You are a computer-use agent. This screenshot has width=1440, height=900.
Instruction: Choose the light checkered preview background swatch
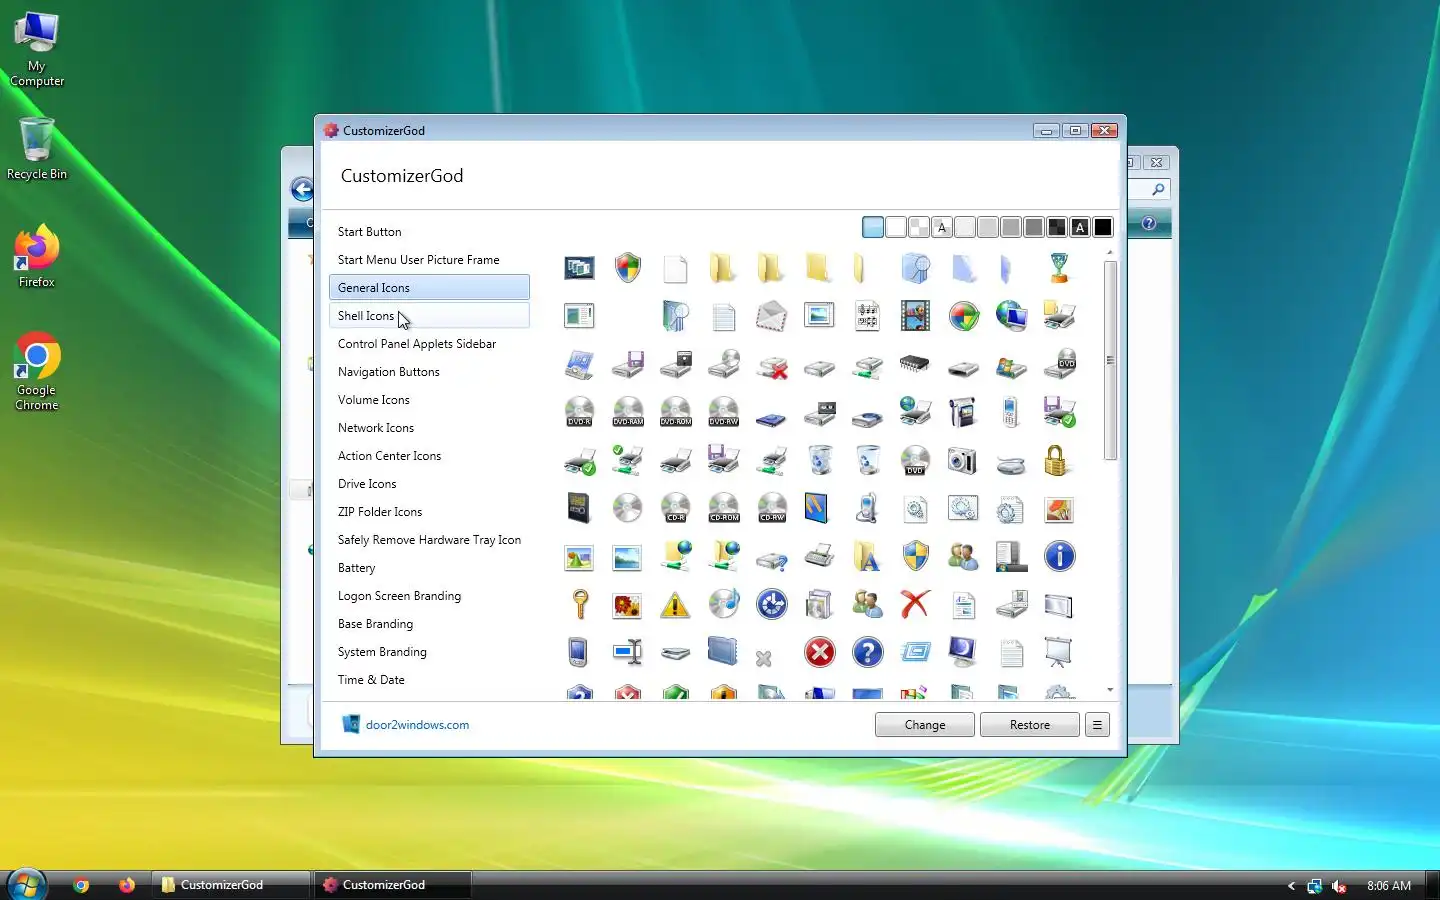(x=919, y=227)
